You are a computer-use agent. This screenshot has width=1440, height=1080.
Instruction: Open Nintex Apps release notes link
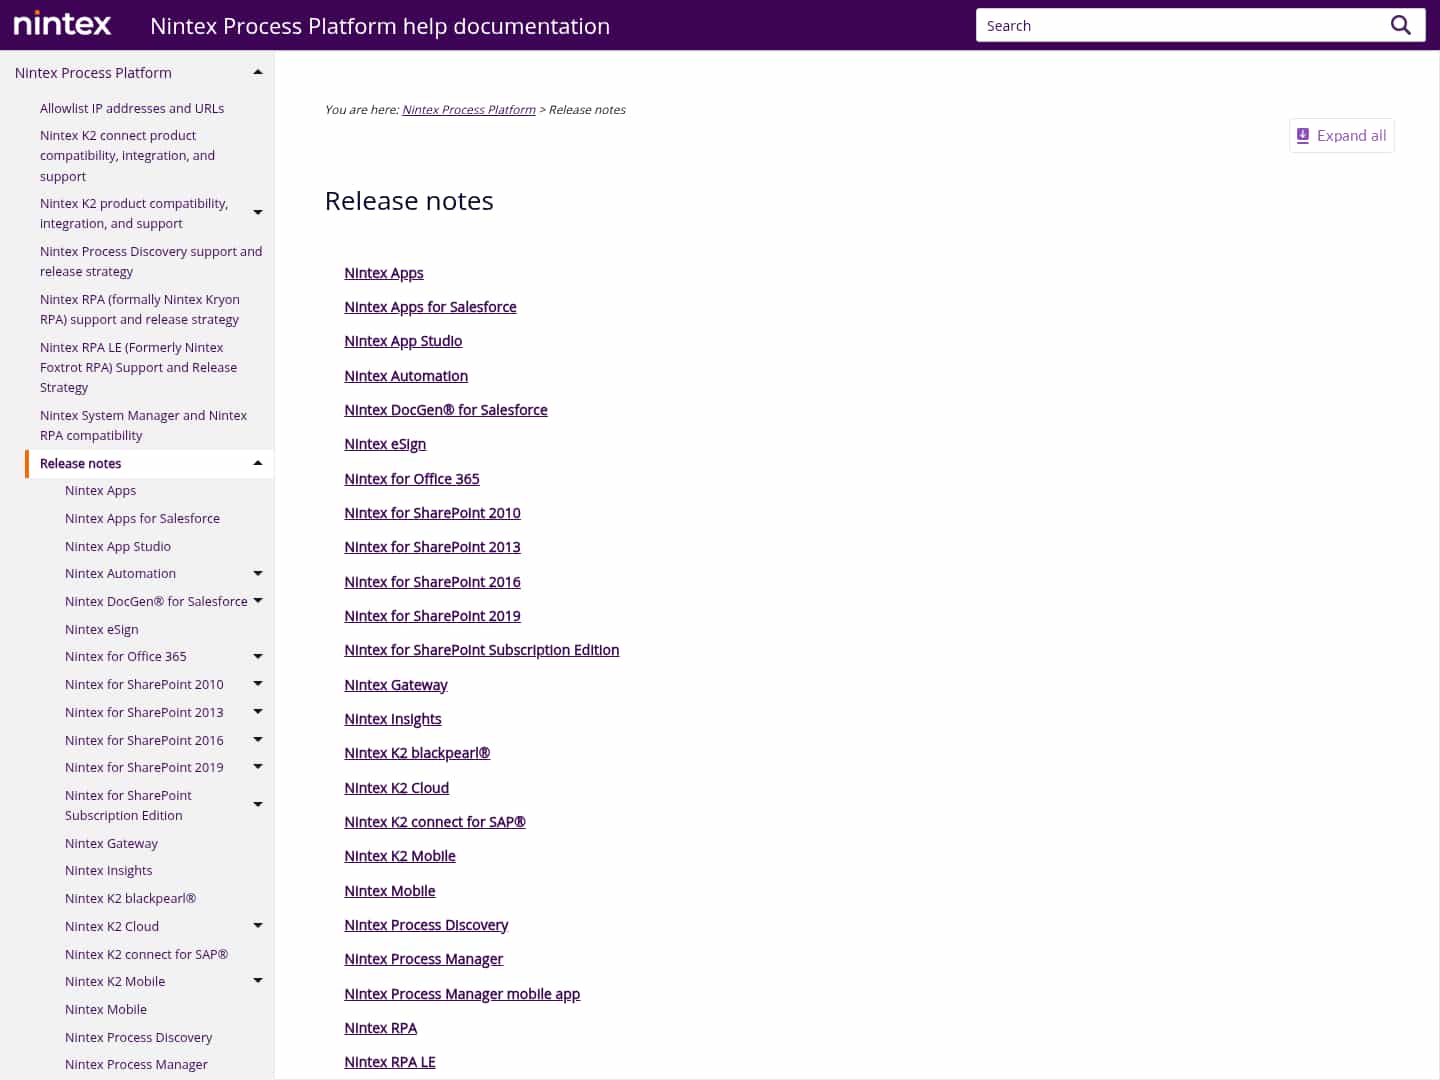tap(383, 272)
